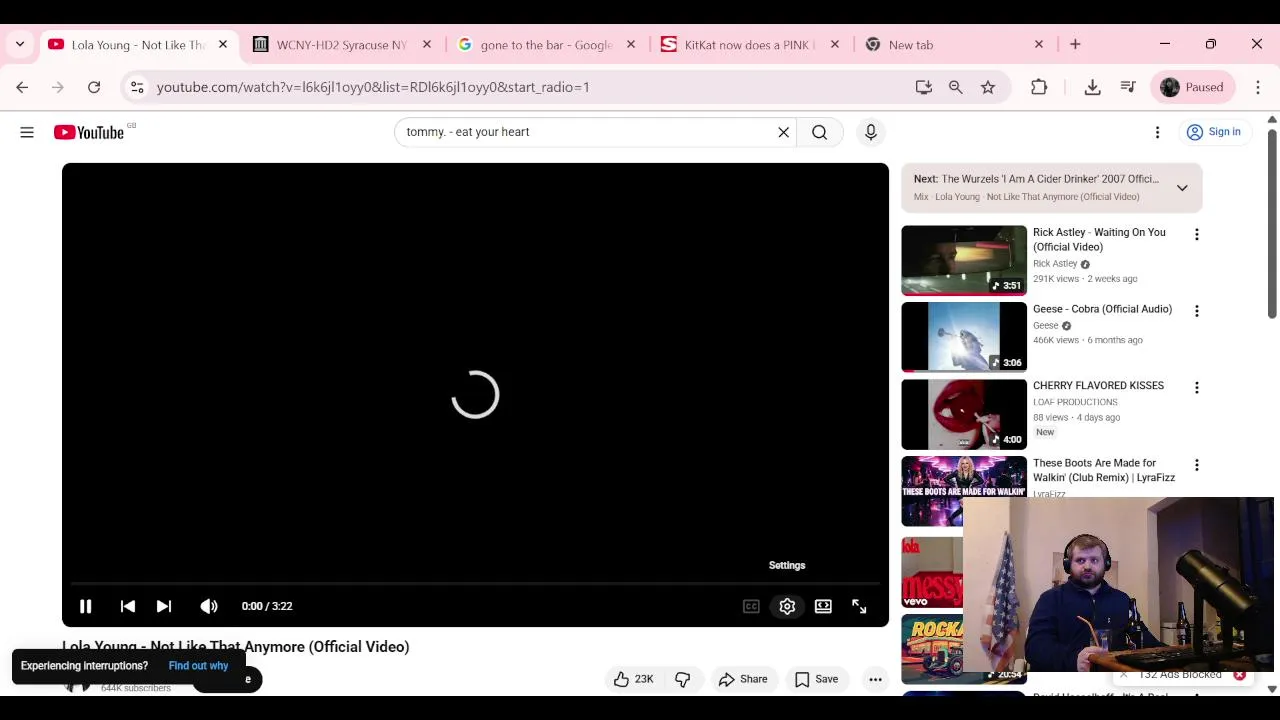This screenshot has height=720, width=1280.
Task: Close the Ads Blocked notification
Action: click(x=1239, y=675)
